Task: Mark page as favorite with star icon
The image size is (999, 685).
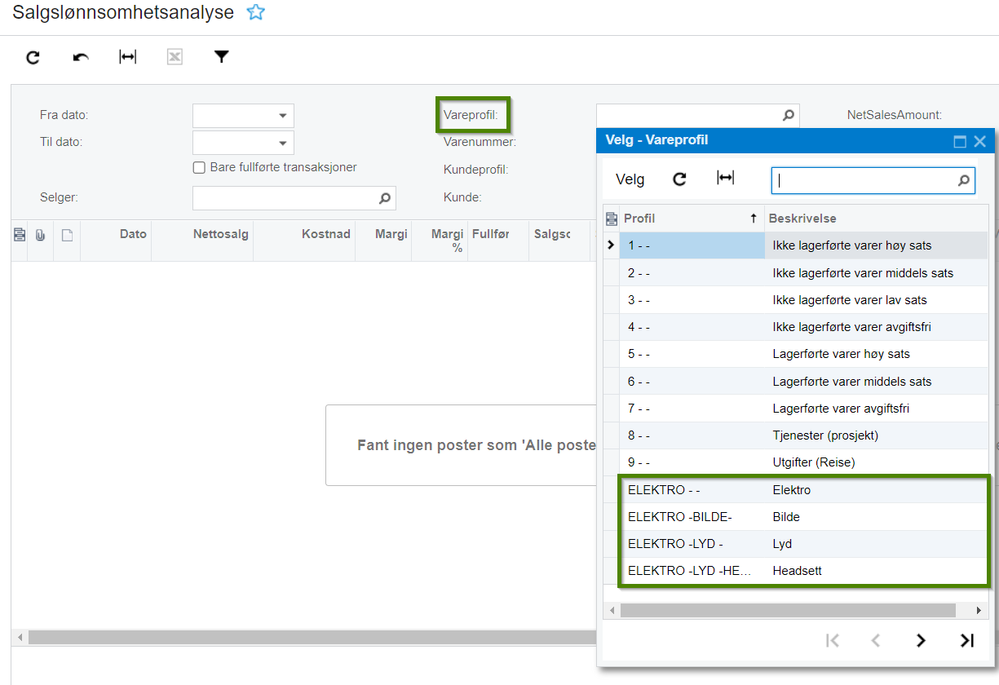Action: [x=255, y=12]
